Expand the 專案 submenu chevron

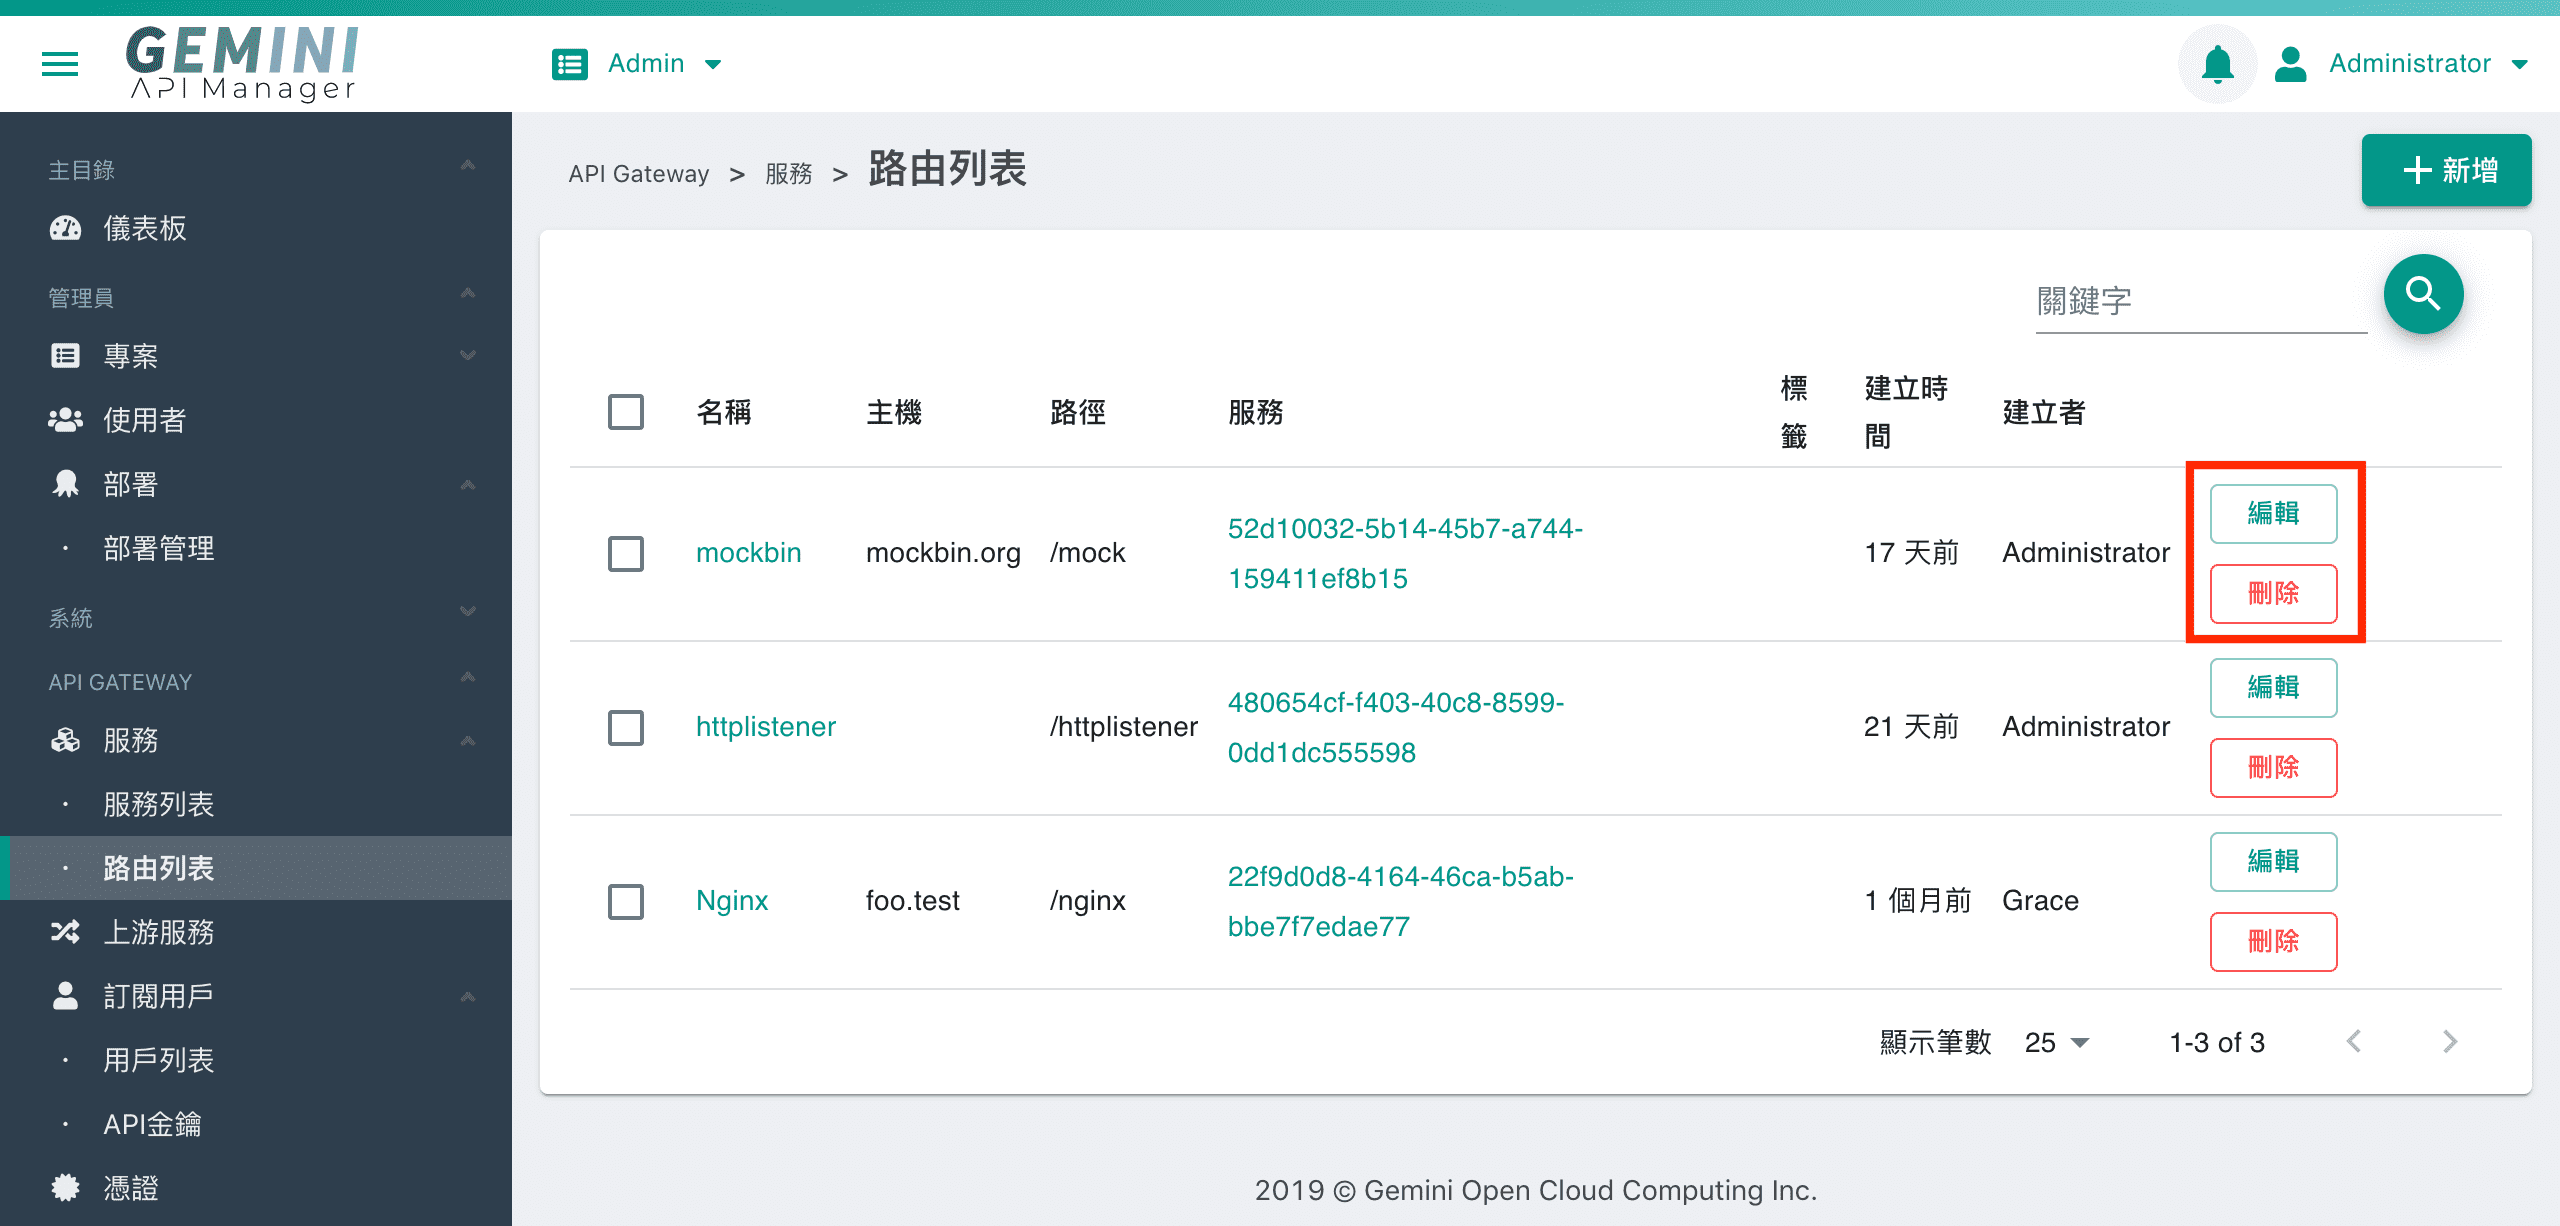(x=467, y=356)
